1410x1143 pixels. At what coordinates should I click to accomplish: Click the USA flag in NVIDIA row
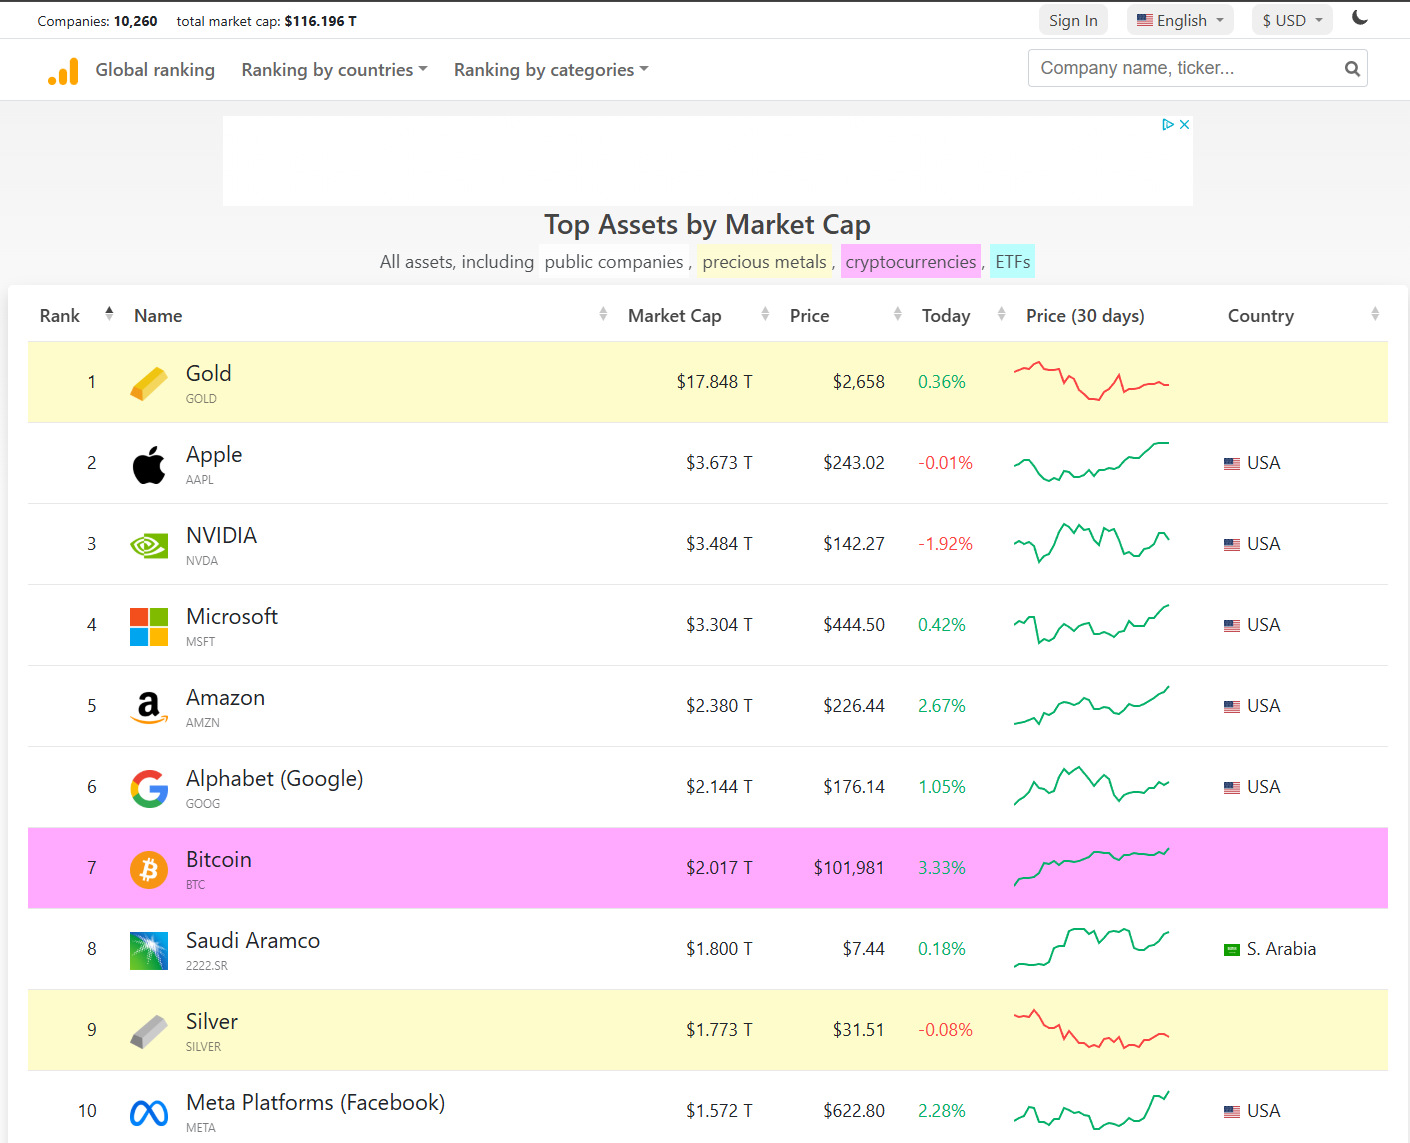tap(1232, 545)
